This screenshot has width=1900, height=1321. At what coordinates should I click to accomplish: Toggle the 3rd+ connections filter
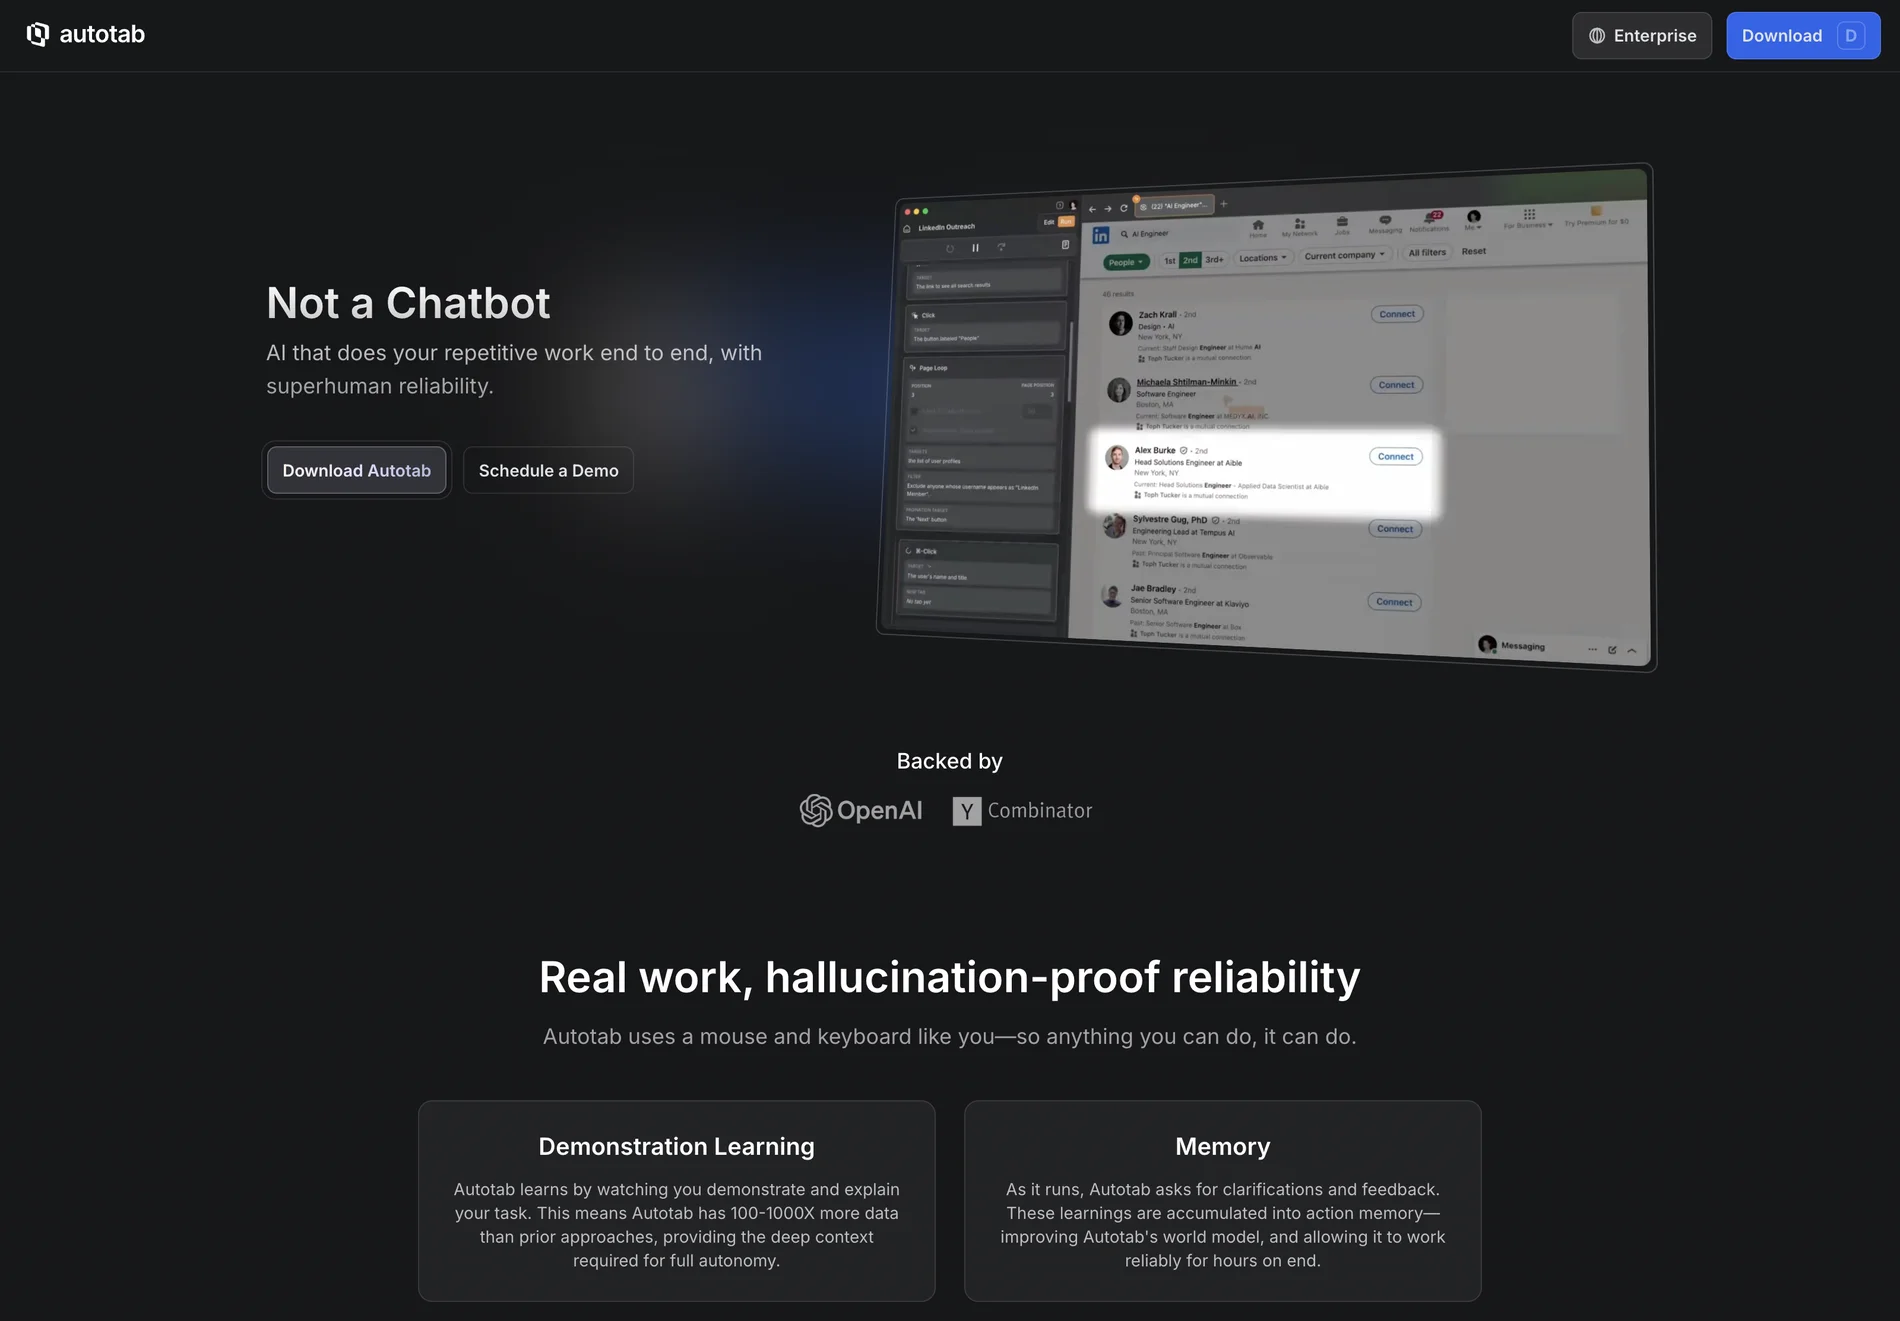[x=1214, y=259]
